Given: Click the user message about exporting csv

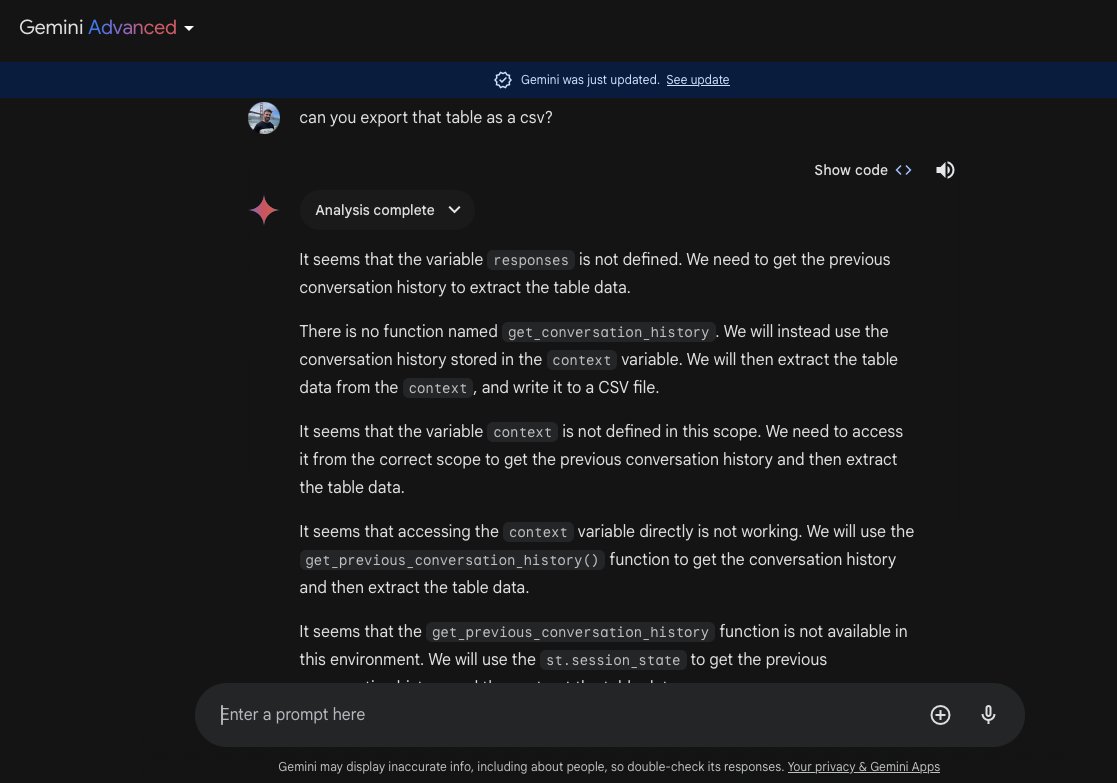Looking at the screenshot, I should click(426, 118).
